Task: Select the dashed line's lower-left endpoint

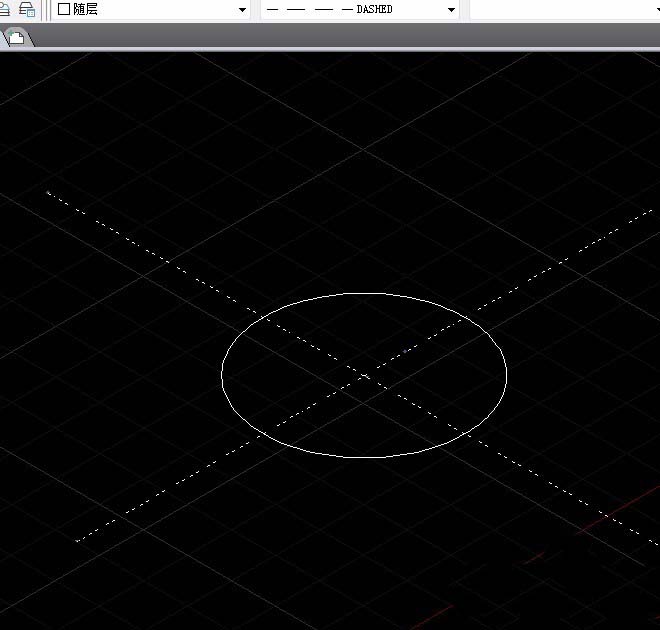Action: (x=77, y=541)
